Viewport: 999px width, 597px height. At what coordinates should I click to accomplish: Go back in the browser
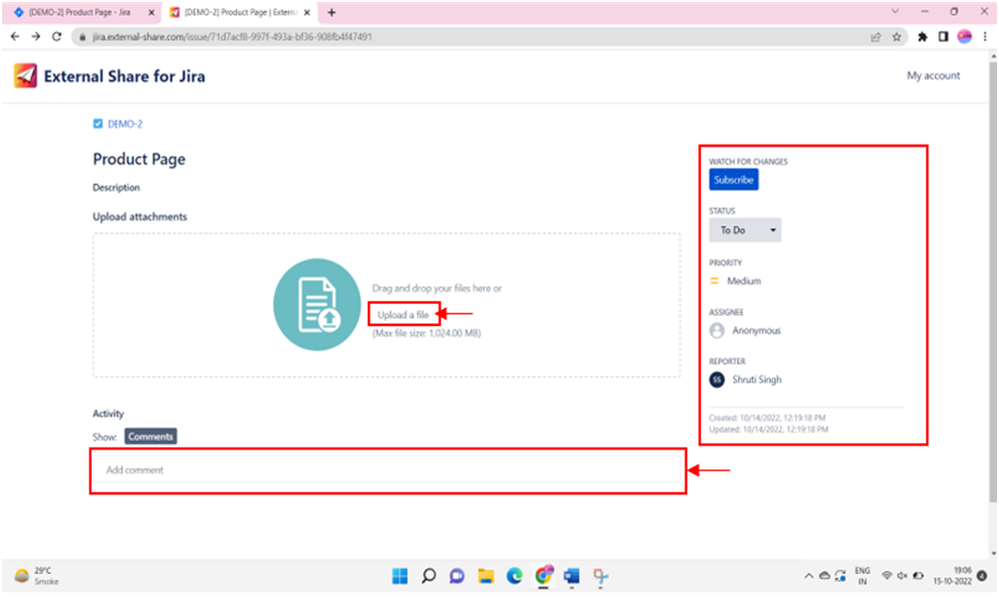coord(15,37)
